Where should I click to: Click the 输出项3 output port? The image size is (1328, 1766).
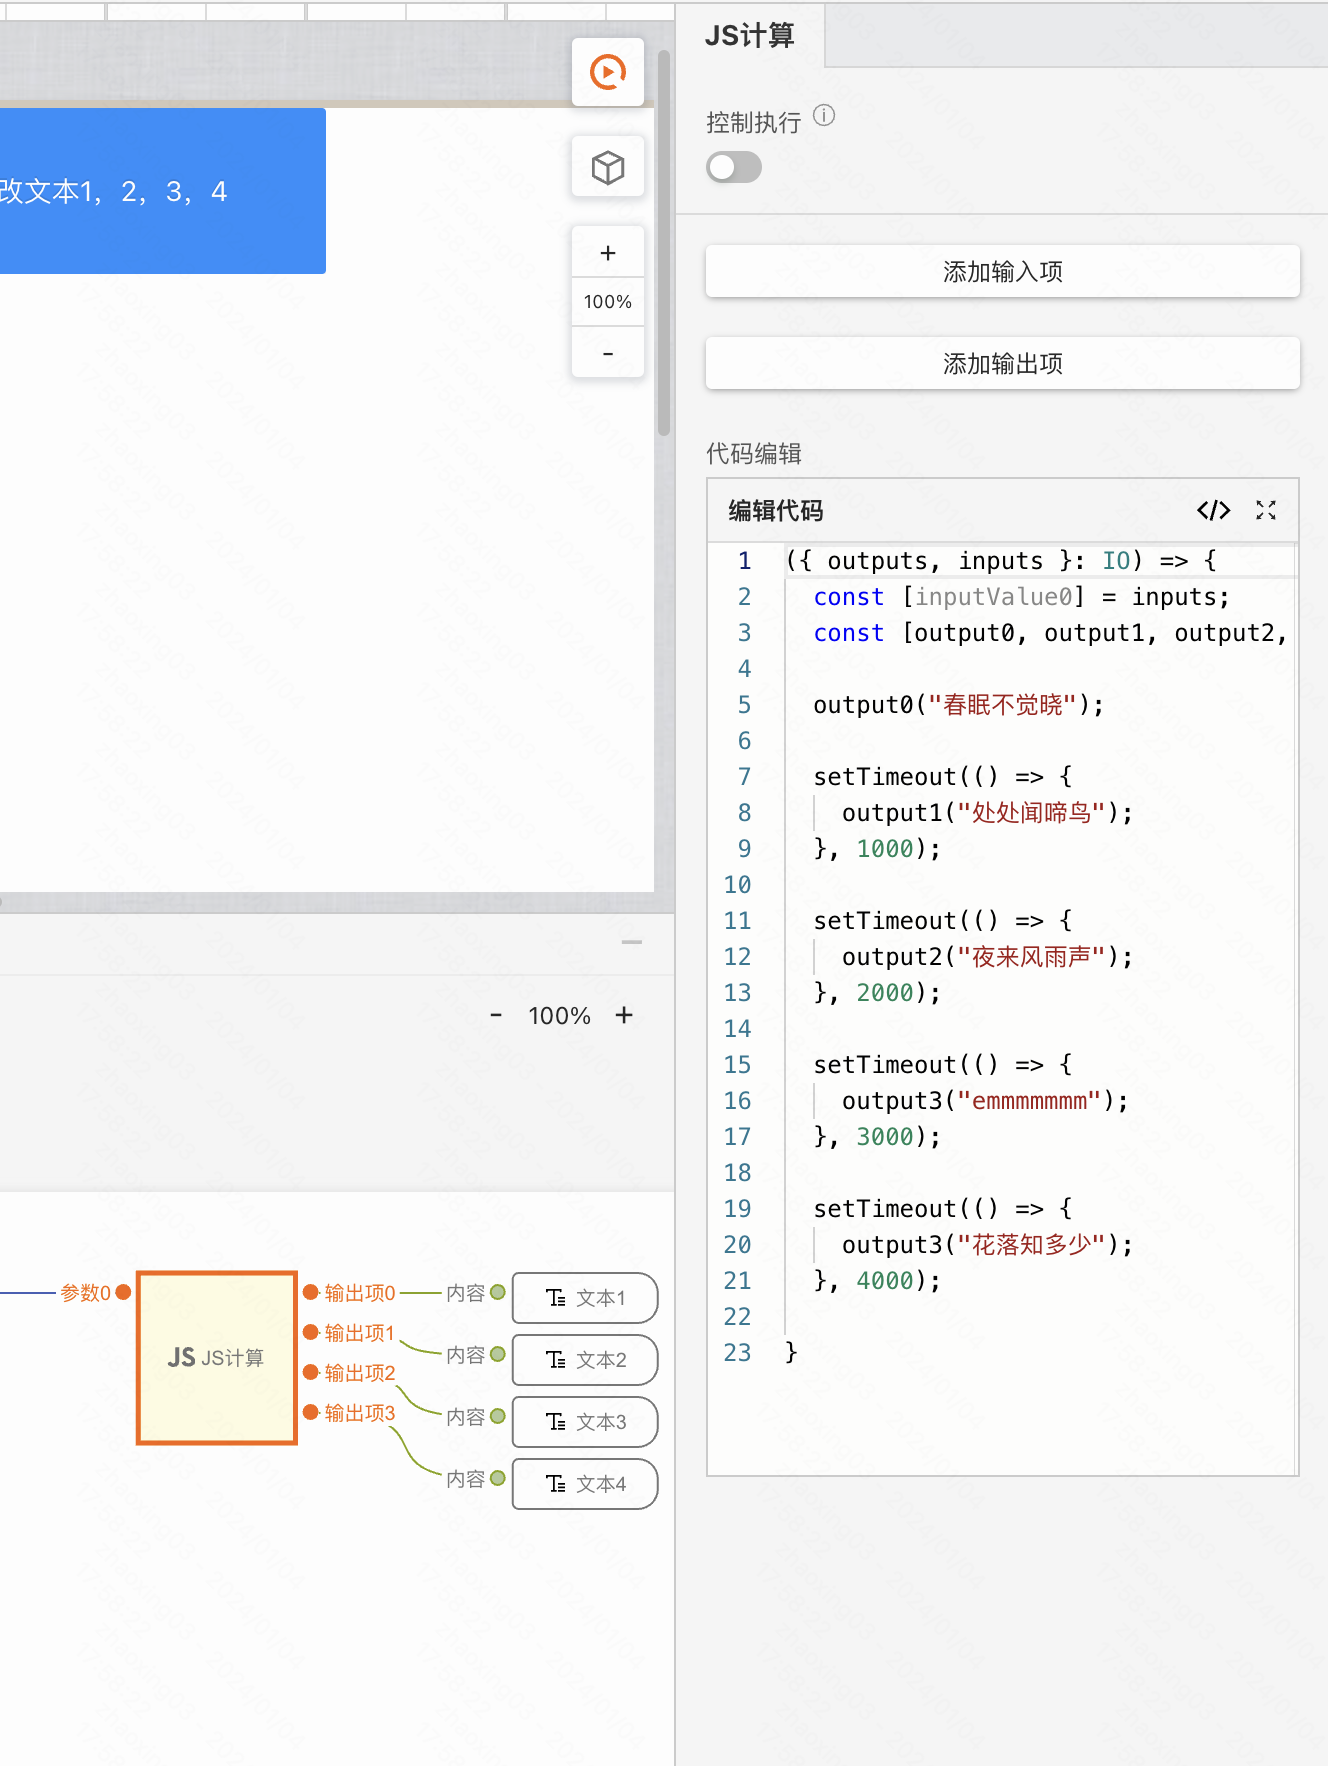pyautogui.click(x=311, y=1412)
